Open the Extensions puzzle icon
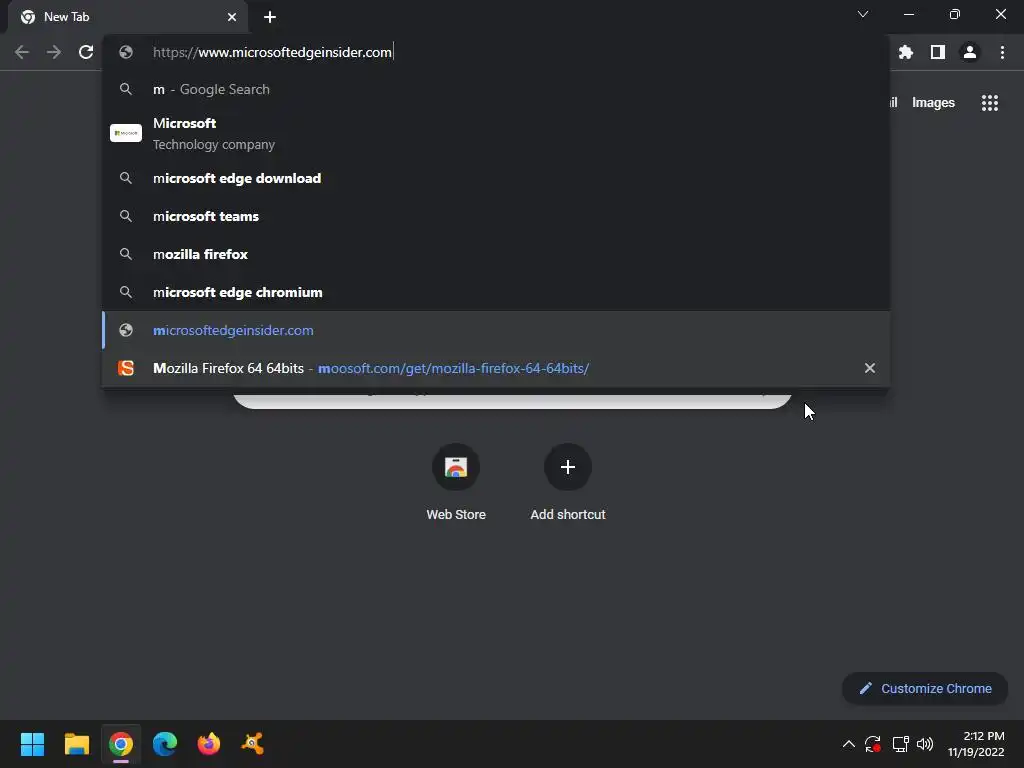The image size is (1024, 768). 906,52
